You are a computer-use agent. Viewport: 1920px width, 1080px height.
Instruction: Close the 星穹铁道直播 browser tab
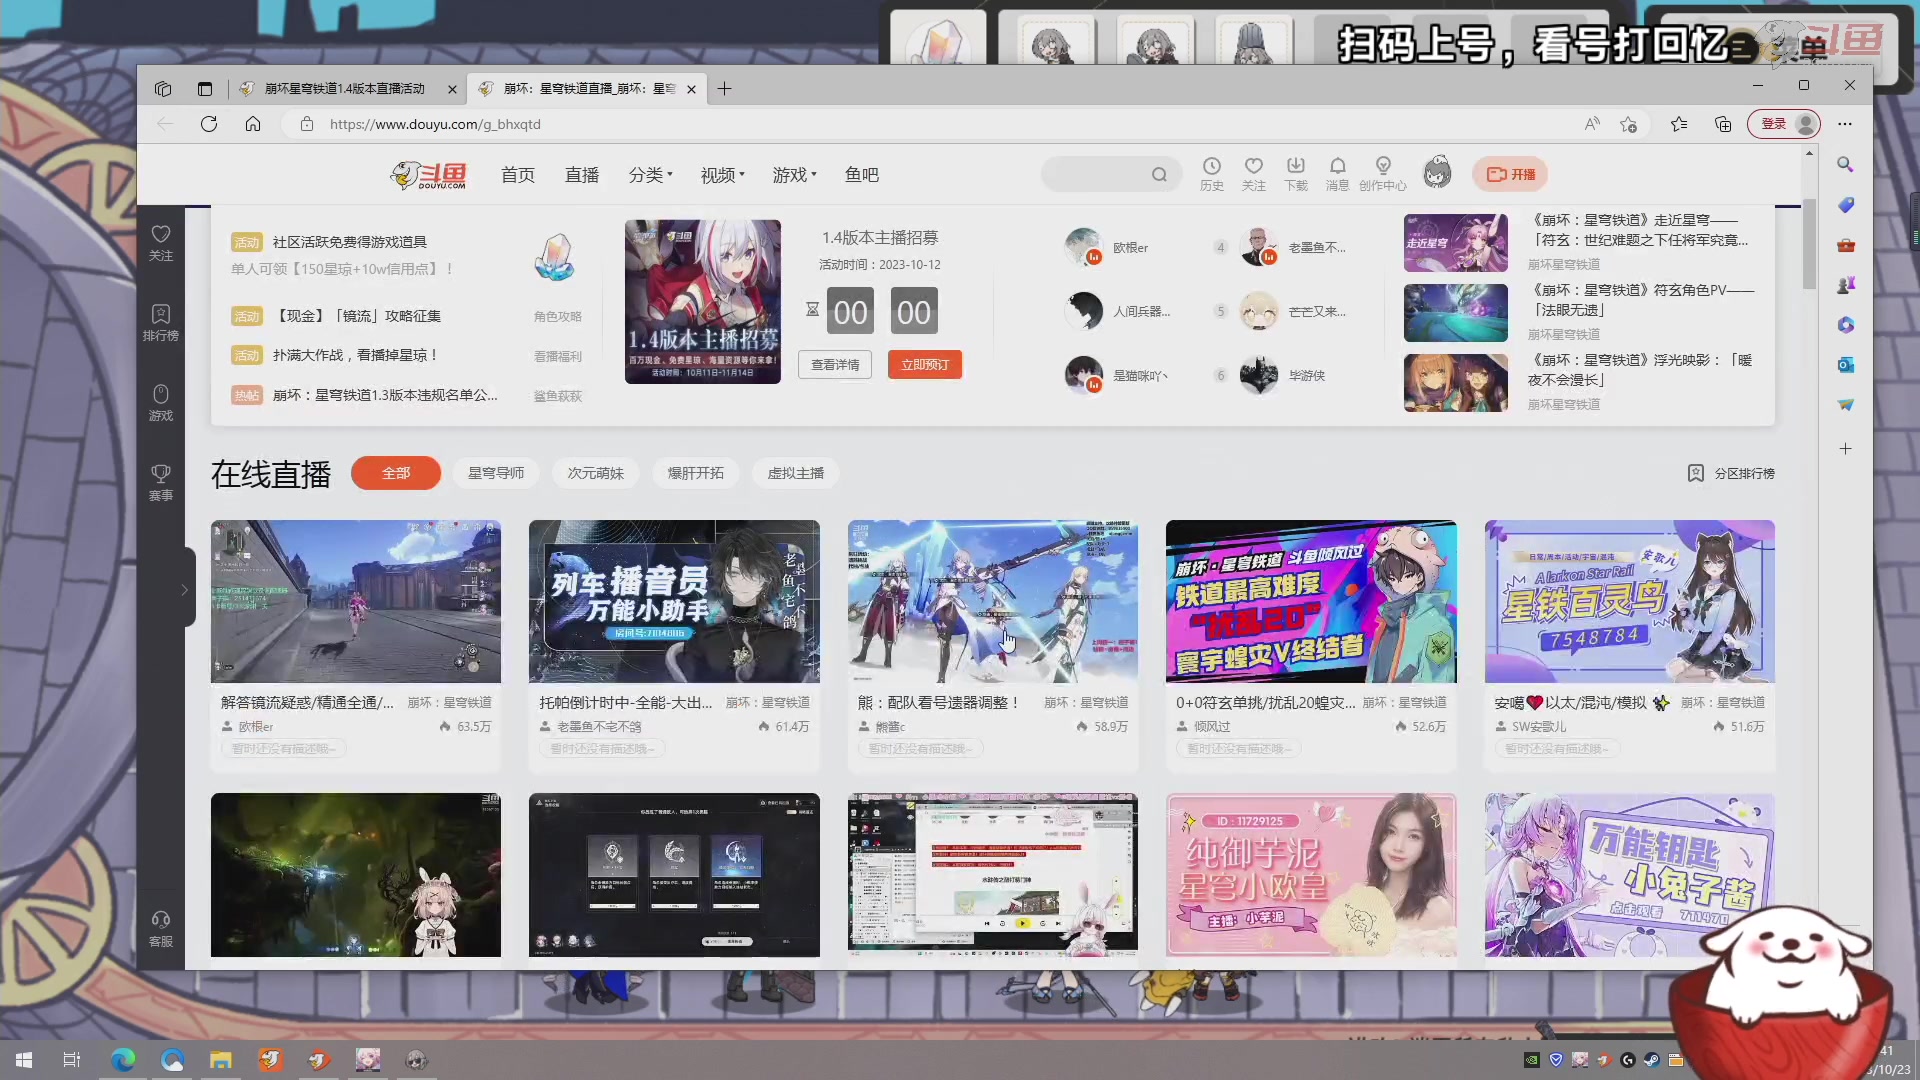tap(691, 89)
